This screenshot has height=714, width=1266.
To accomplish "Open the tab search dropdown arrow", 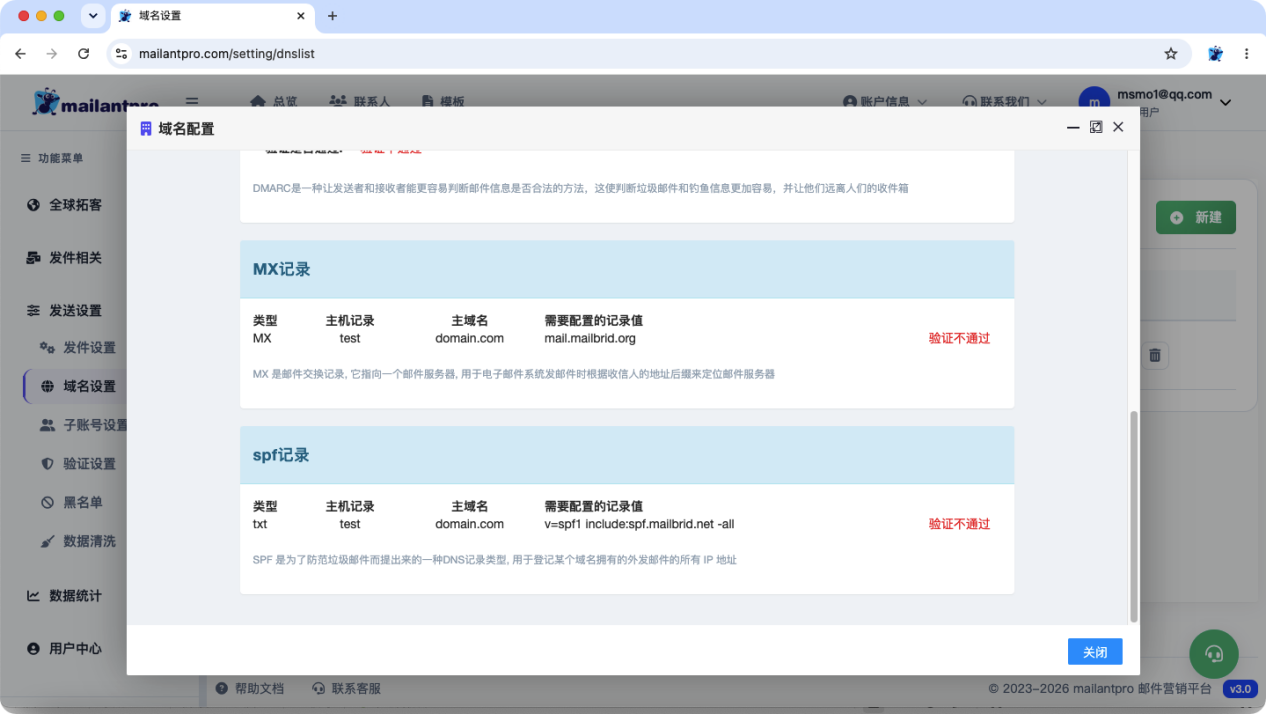I will point(93,16).
